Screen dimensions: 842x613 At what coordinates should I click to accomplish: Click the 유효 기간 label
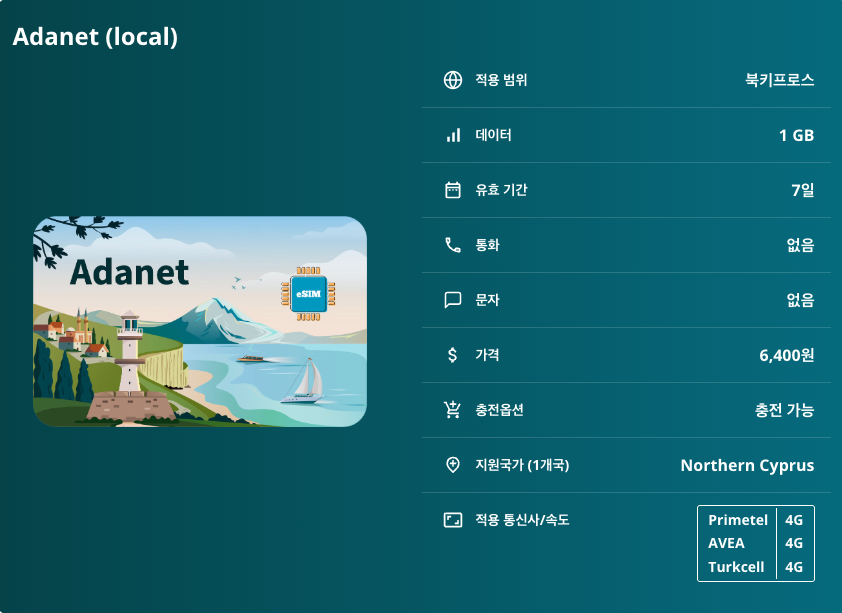501,190
